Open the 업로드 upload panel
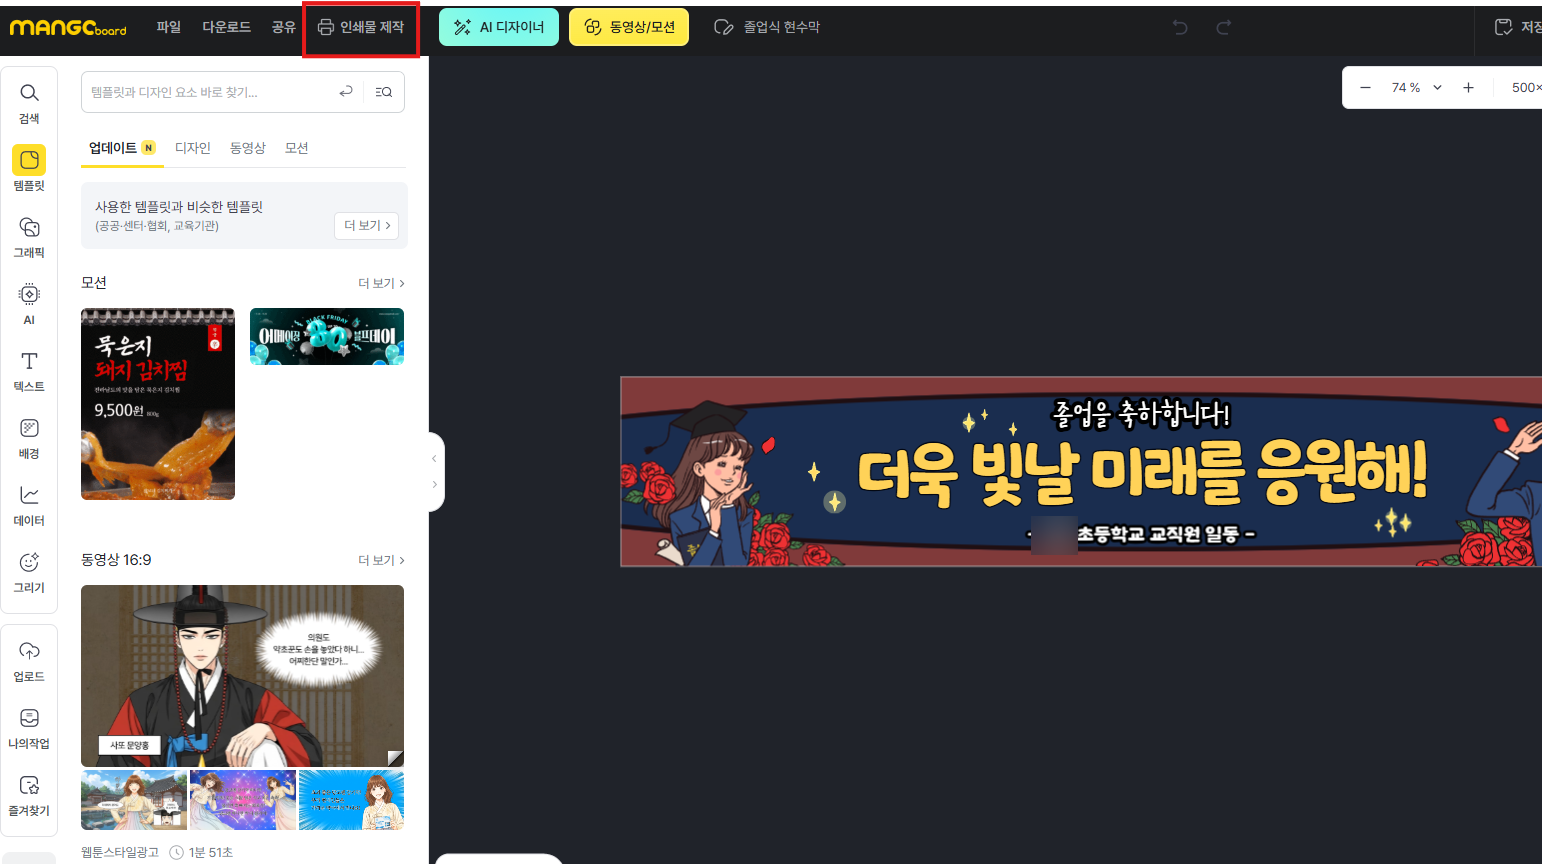Viewport: 1542px width, 864px height. (x=29, y=661)
